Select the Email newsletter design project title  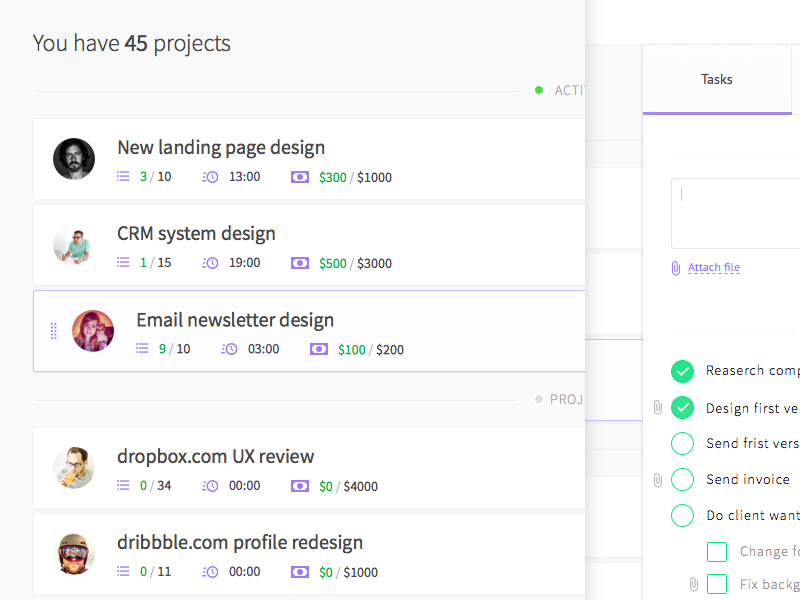(235, 320)
